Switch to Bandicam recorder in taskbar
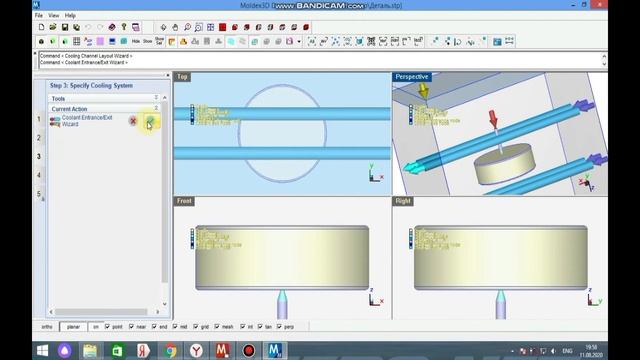 pos(249,351)
